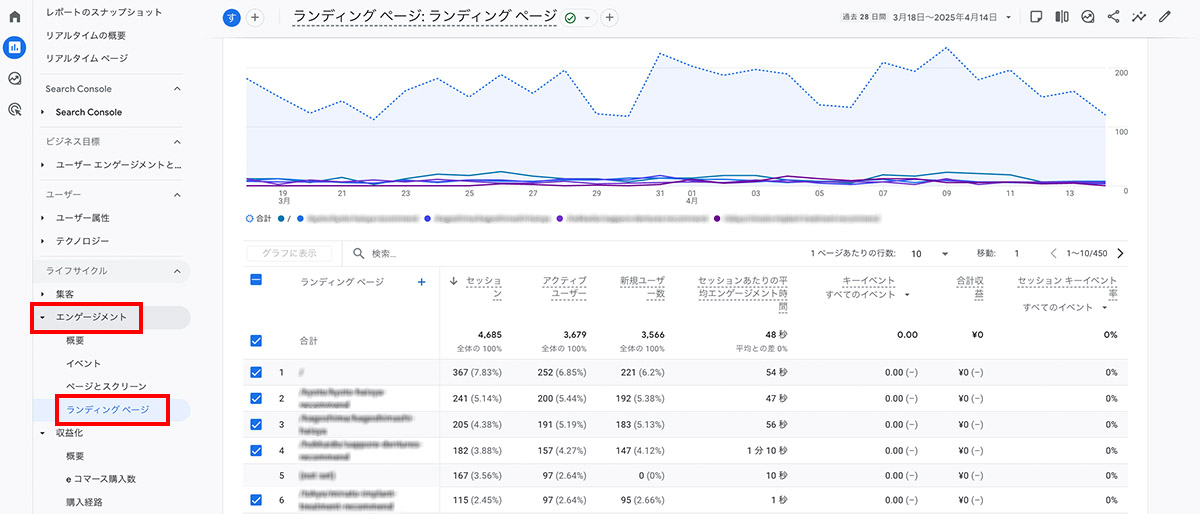This screenshot has height=514, width=1200.
Task: Open the Advertising icon in left rail
Action: tap(15, 110)
